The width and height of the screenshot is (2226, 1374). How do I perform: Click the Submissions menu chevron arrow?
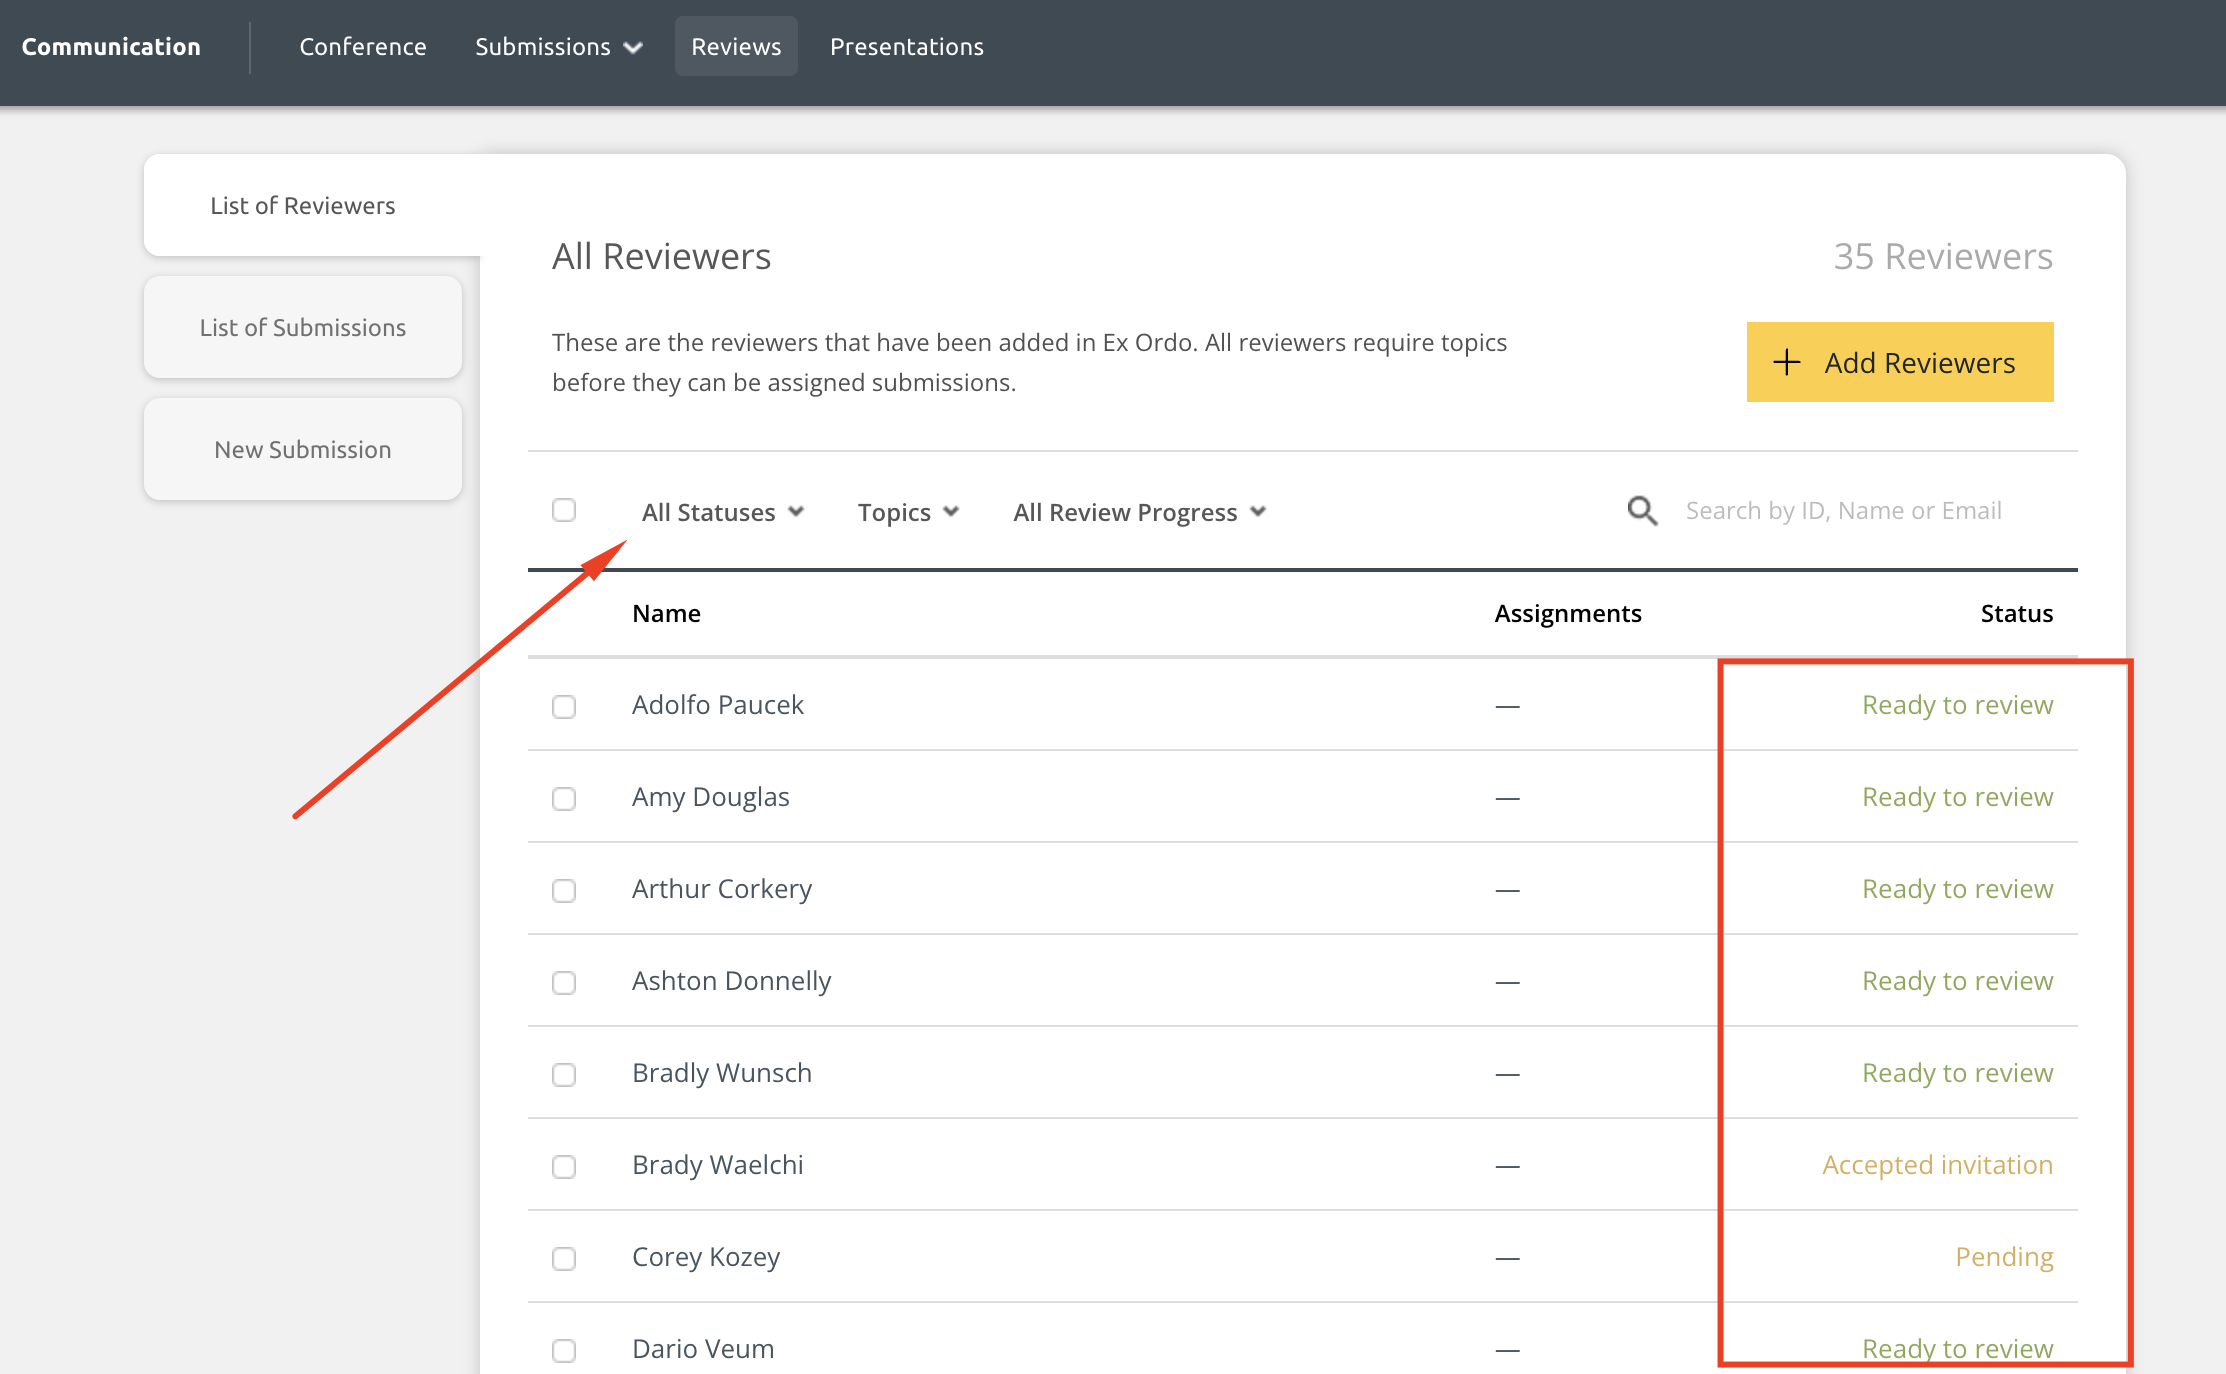click(x=633, y=48)
